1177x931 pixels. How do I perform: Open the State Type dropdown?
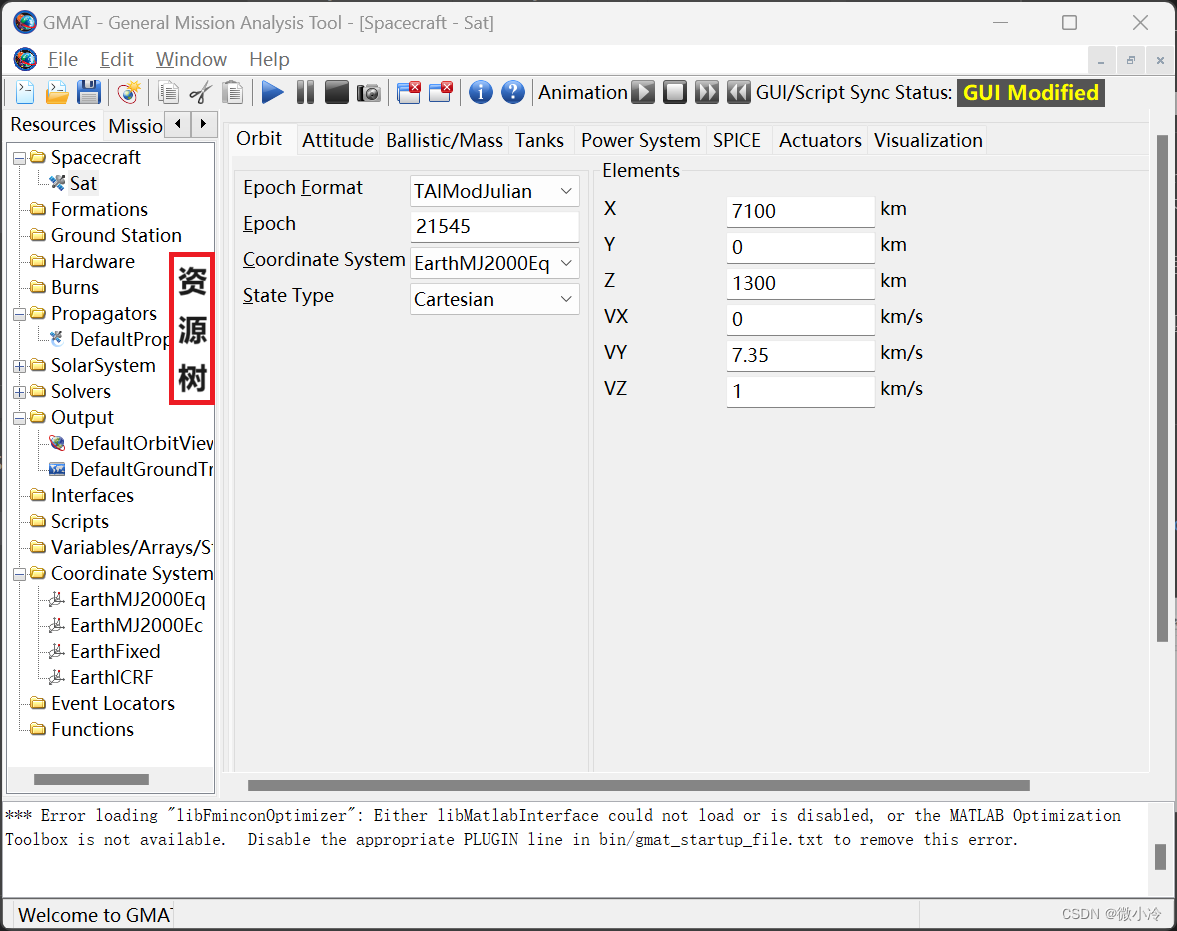tap(495, 300)
